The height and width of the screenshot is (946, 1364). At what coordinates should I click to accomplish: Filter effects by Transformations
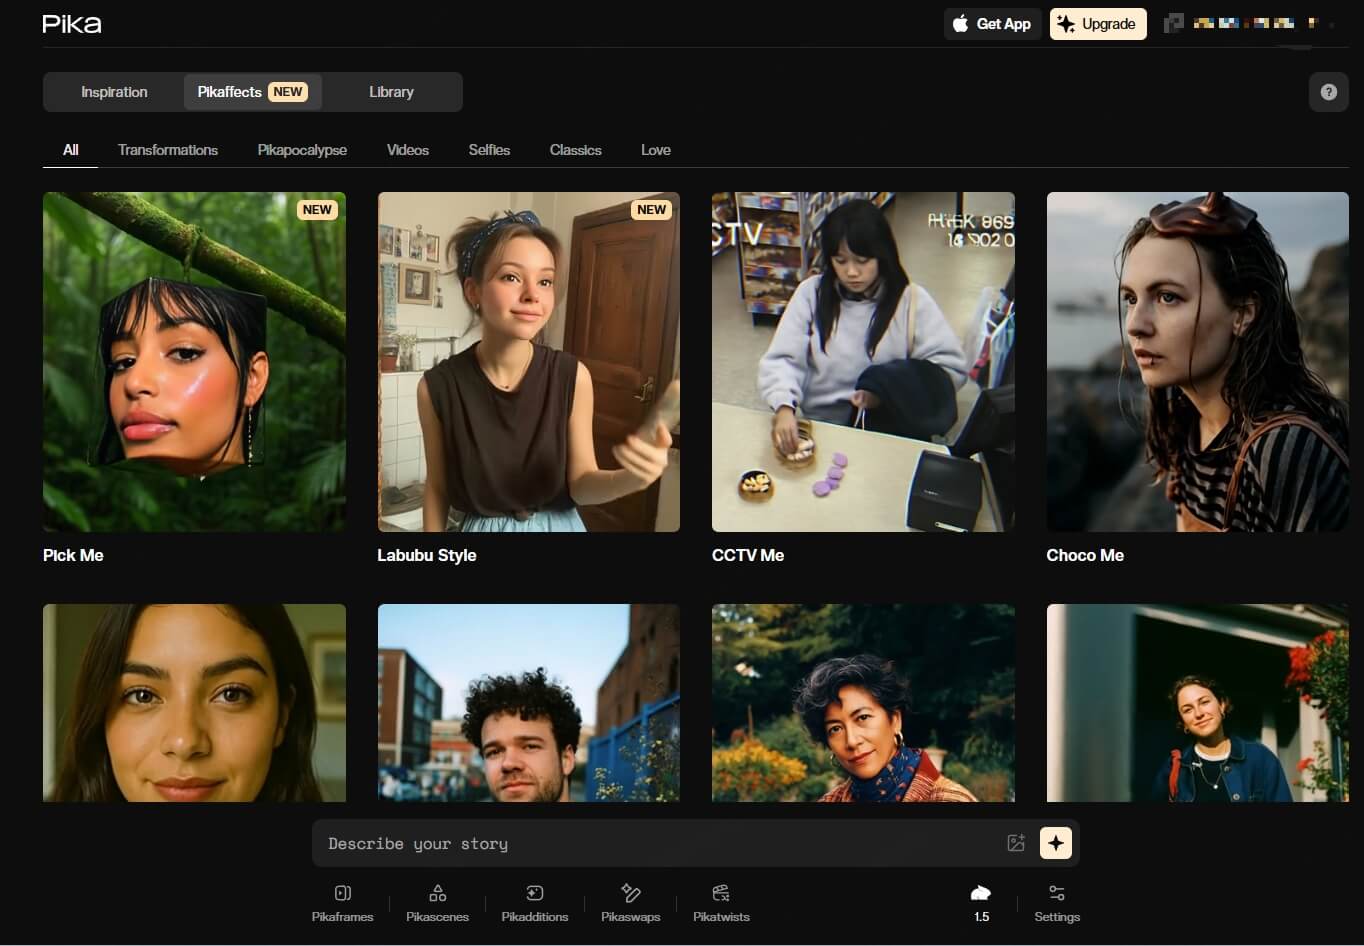click(168, 150)
